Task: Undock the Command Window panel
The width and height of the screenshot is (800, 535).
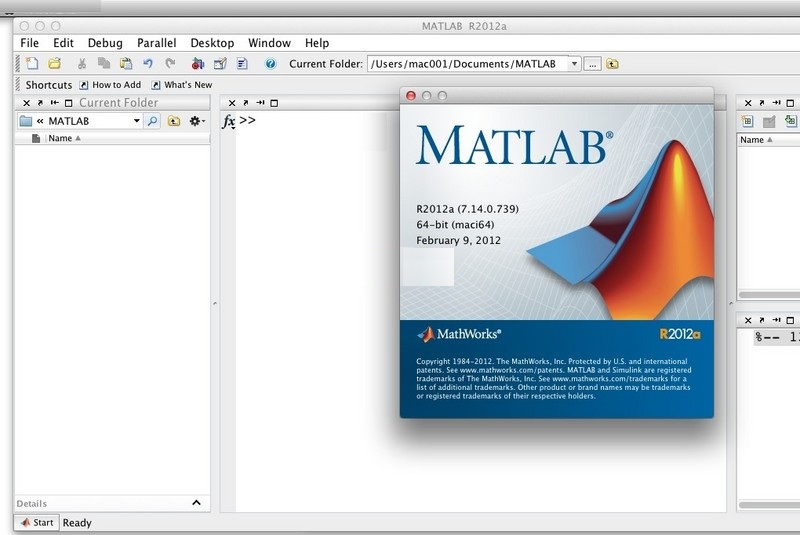Action: (x=245, y=103)
